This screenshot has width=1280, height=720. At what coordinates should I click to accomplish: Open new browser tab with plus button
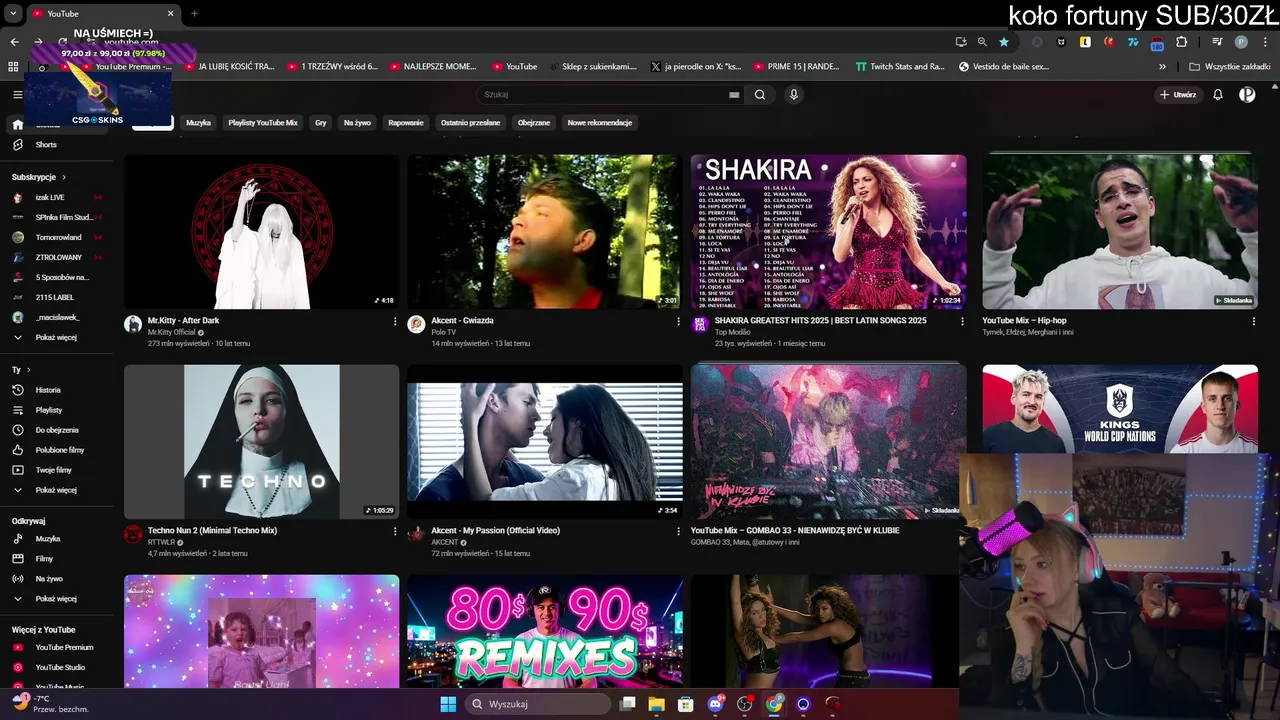pyautogui.click(x=194, y=14)
